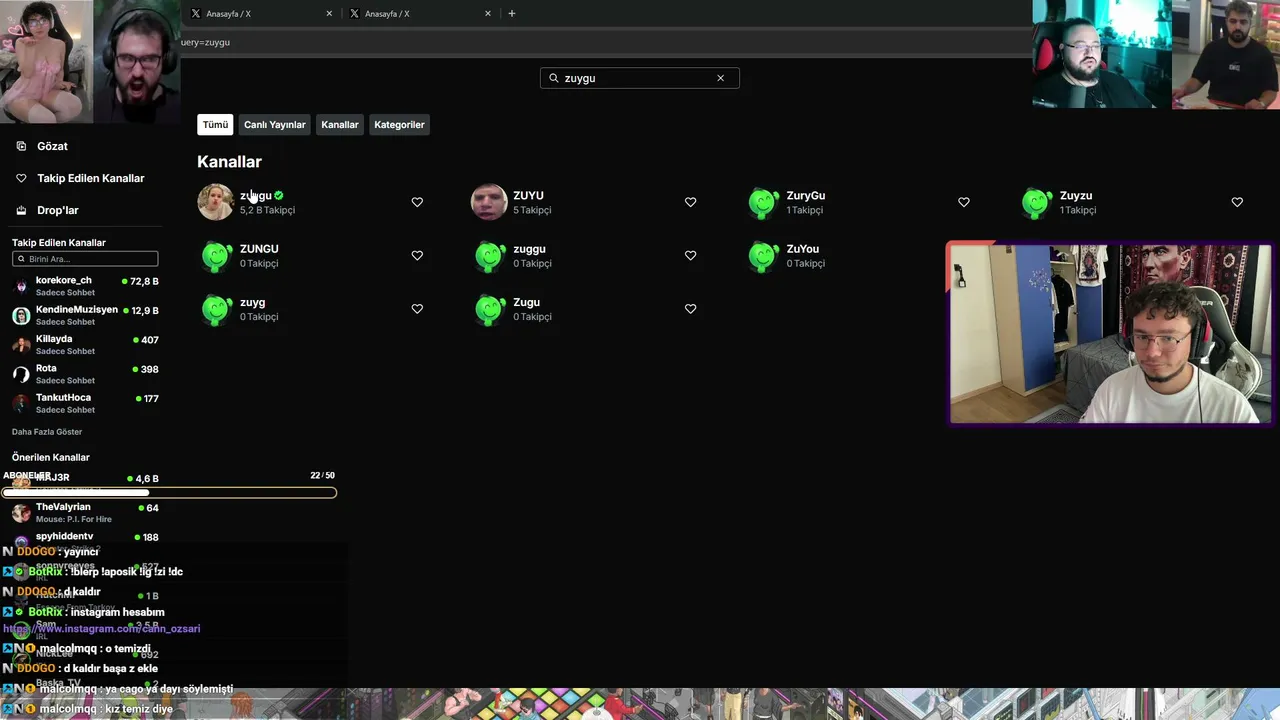Screen dimensions: 1280x720
Task: Follow ZUNGU with the heart button
Action: coord(417,255)
